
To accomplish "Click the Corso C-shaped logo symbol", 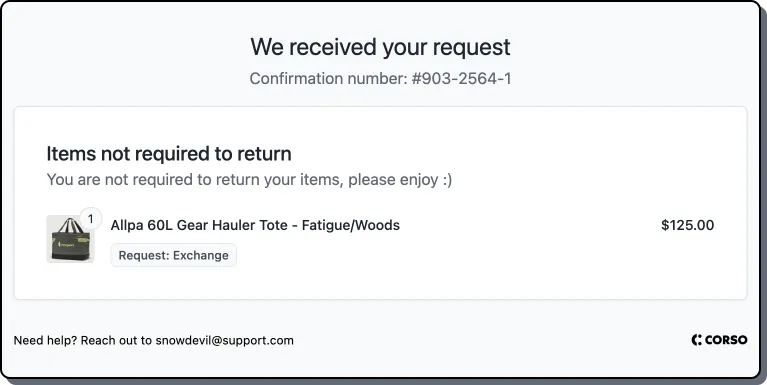I will 697,340.
